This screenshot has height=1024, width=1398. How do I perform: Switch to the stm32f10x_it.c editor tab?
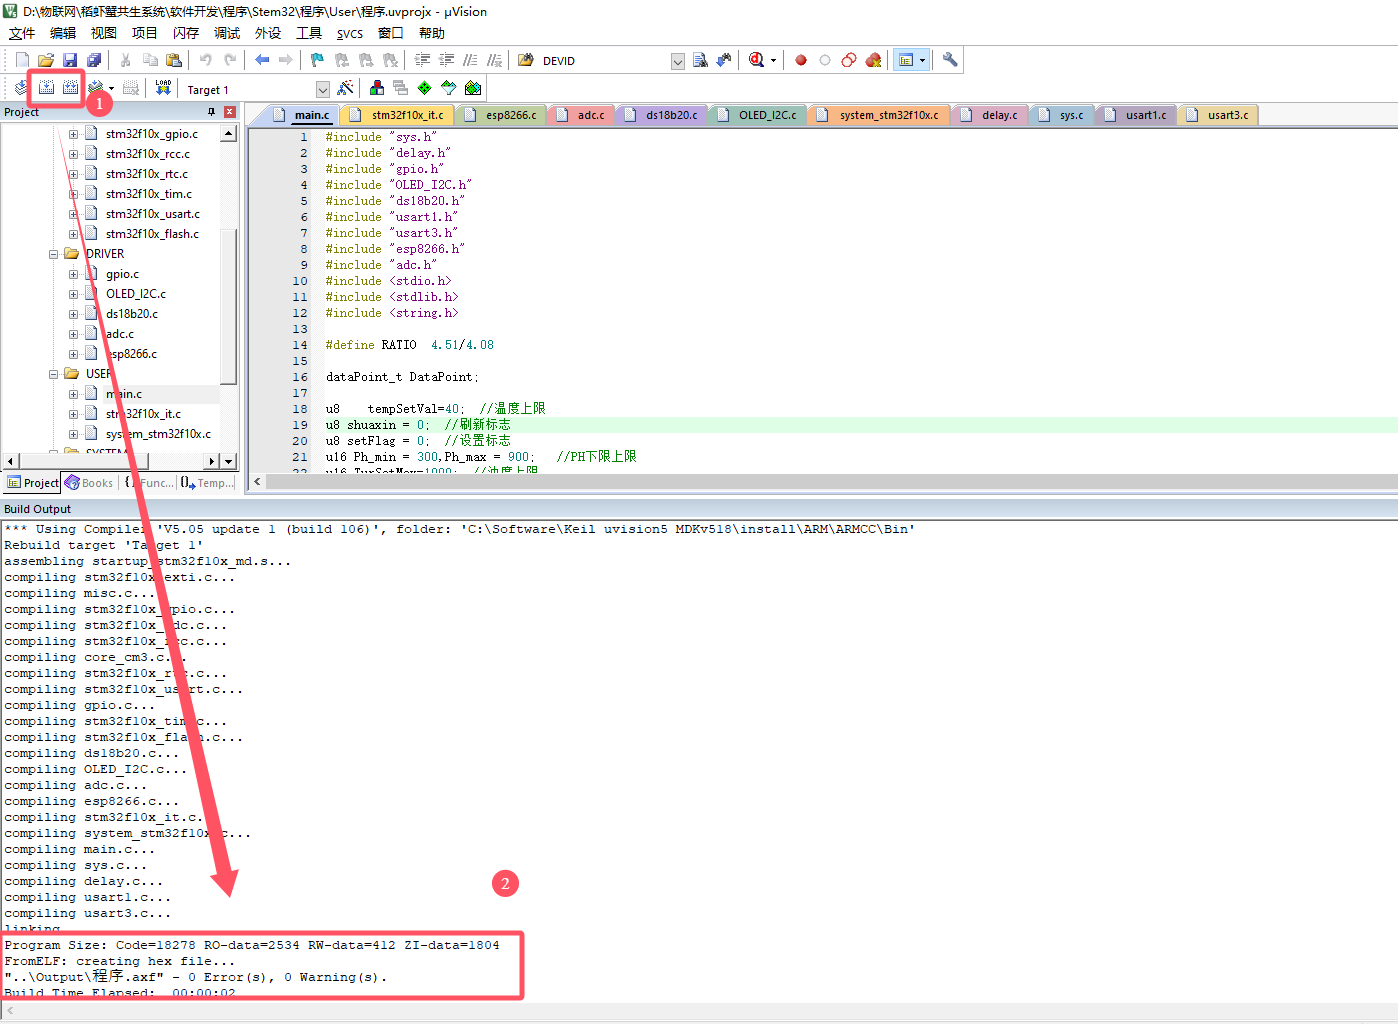click(x=398, y=115)
